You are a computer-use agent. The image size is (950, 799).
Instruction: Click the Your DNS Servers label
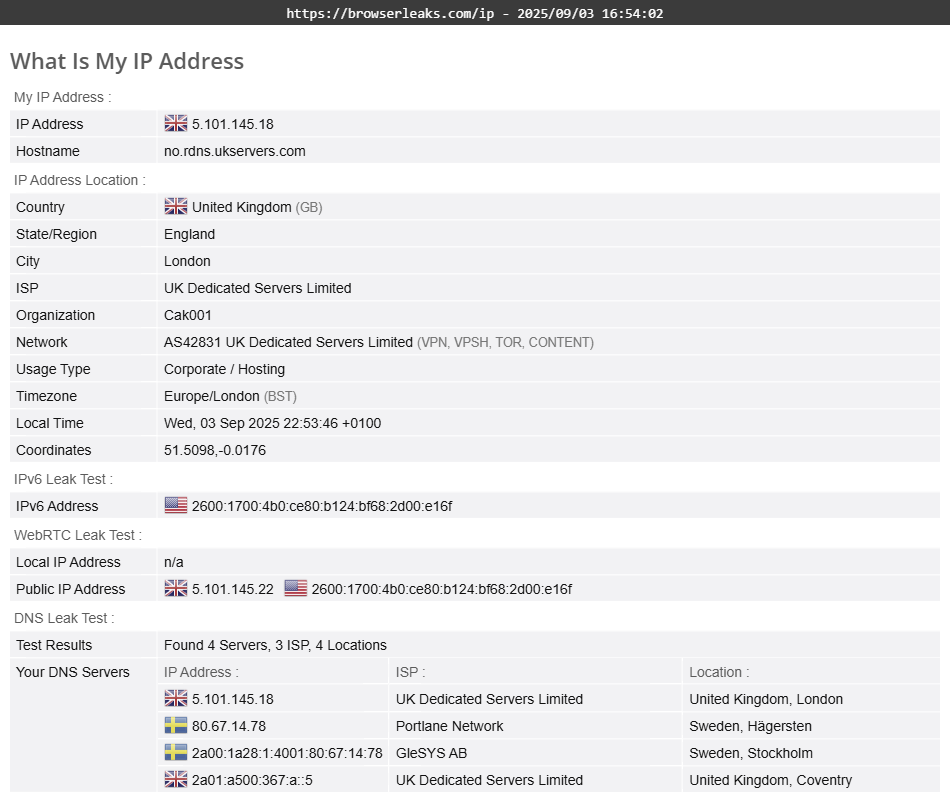coord(73,672)
